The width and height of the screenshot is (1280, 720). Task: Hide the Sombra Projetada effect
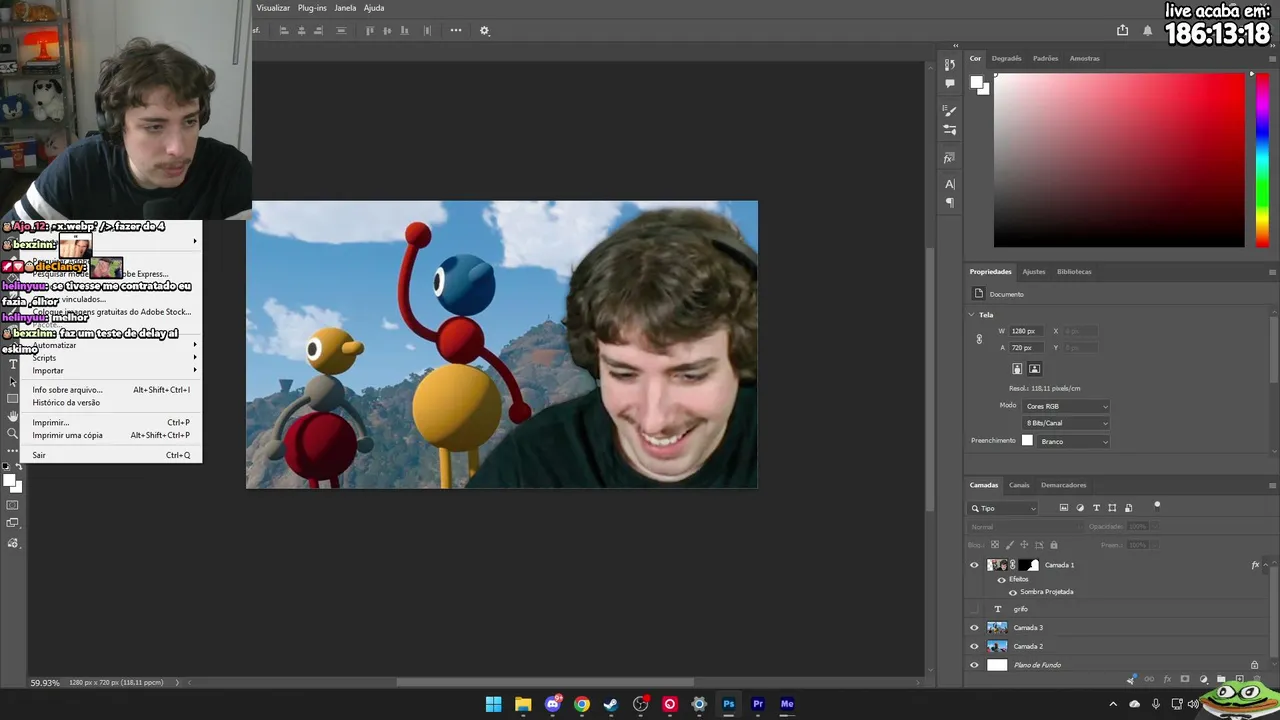(1013, 592)
